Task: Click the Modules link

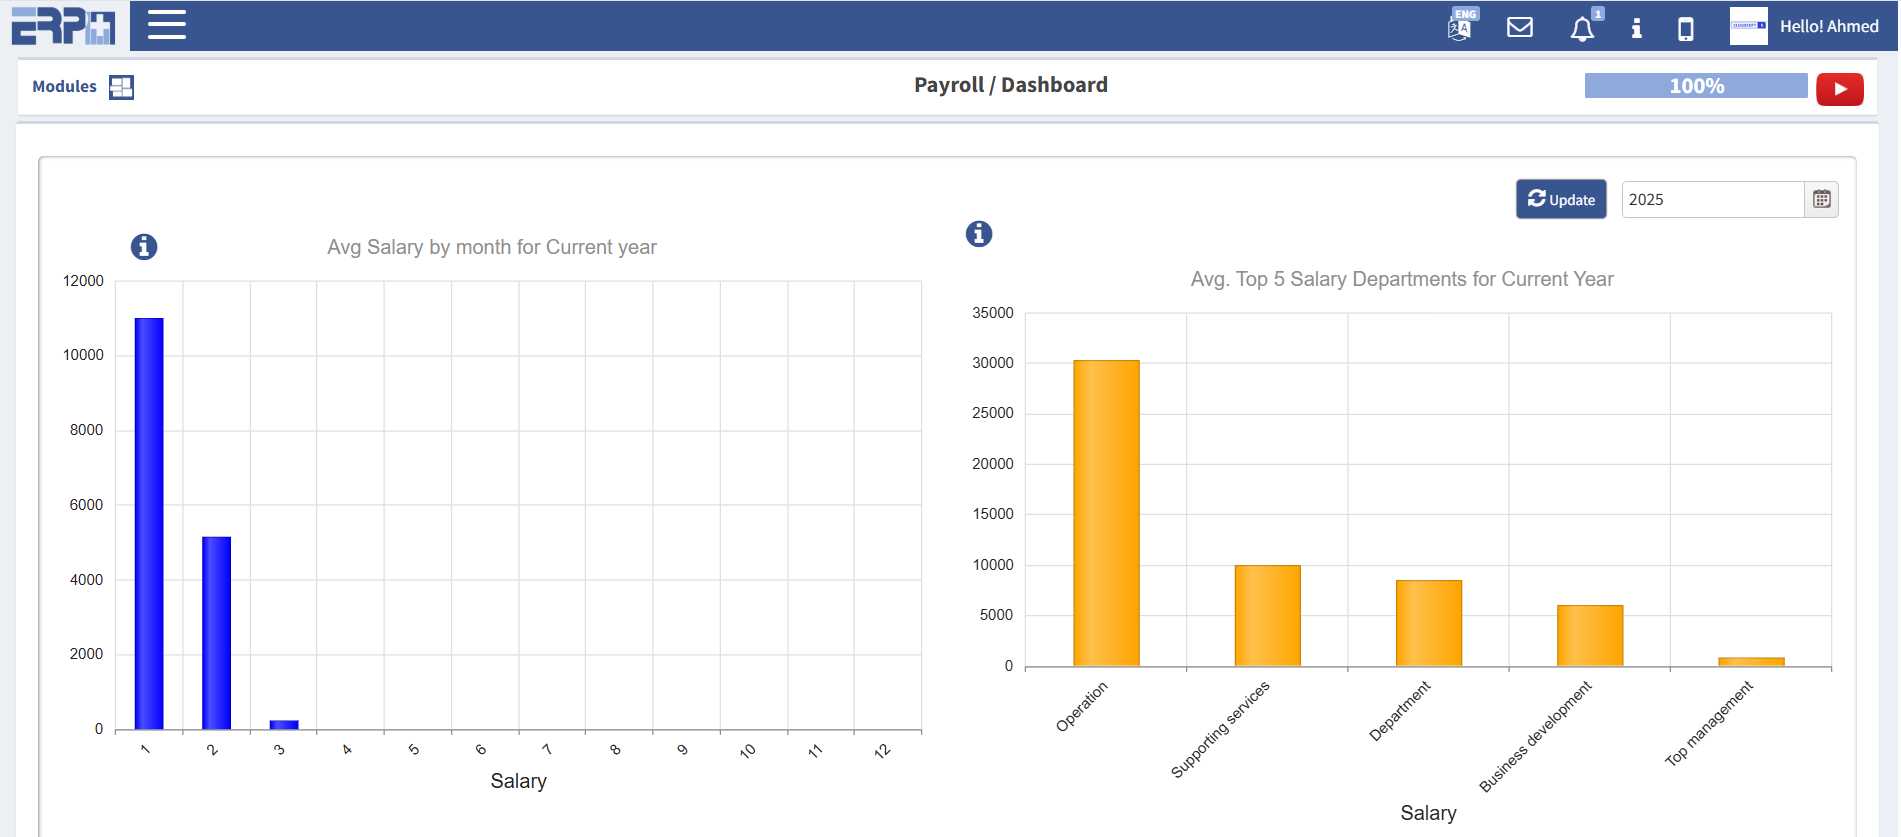Action: [64, 87]
